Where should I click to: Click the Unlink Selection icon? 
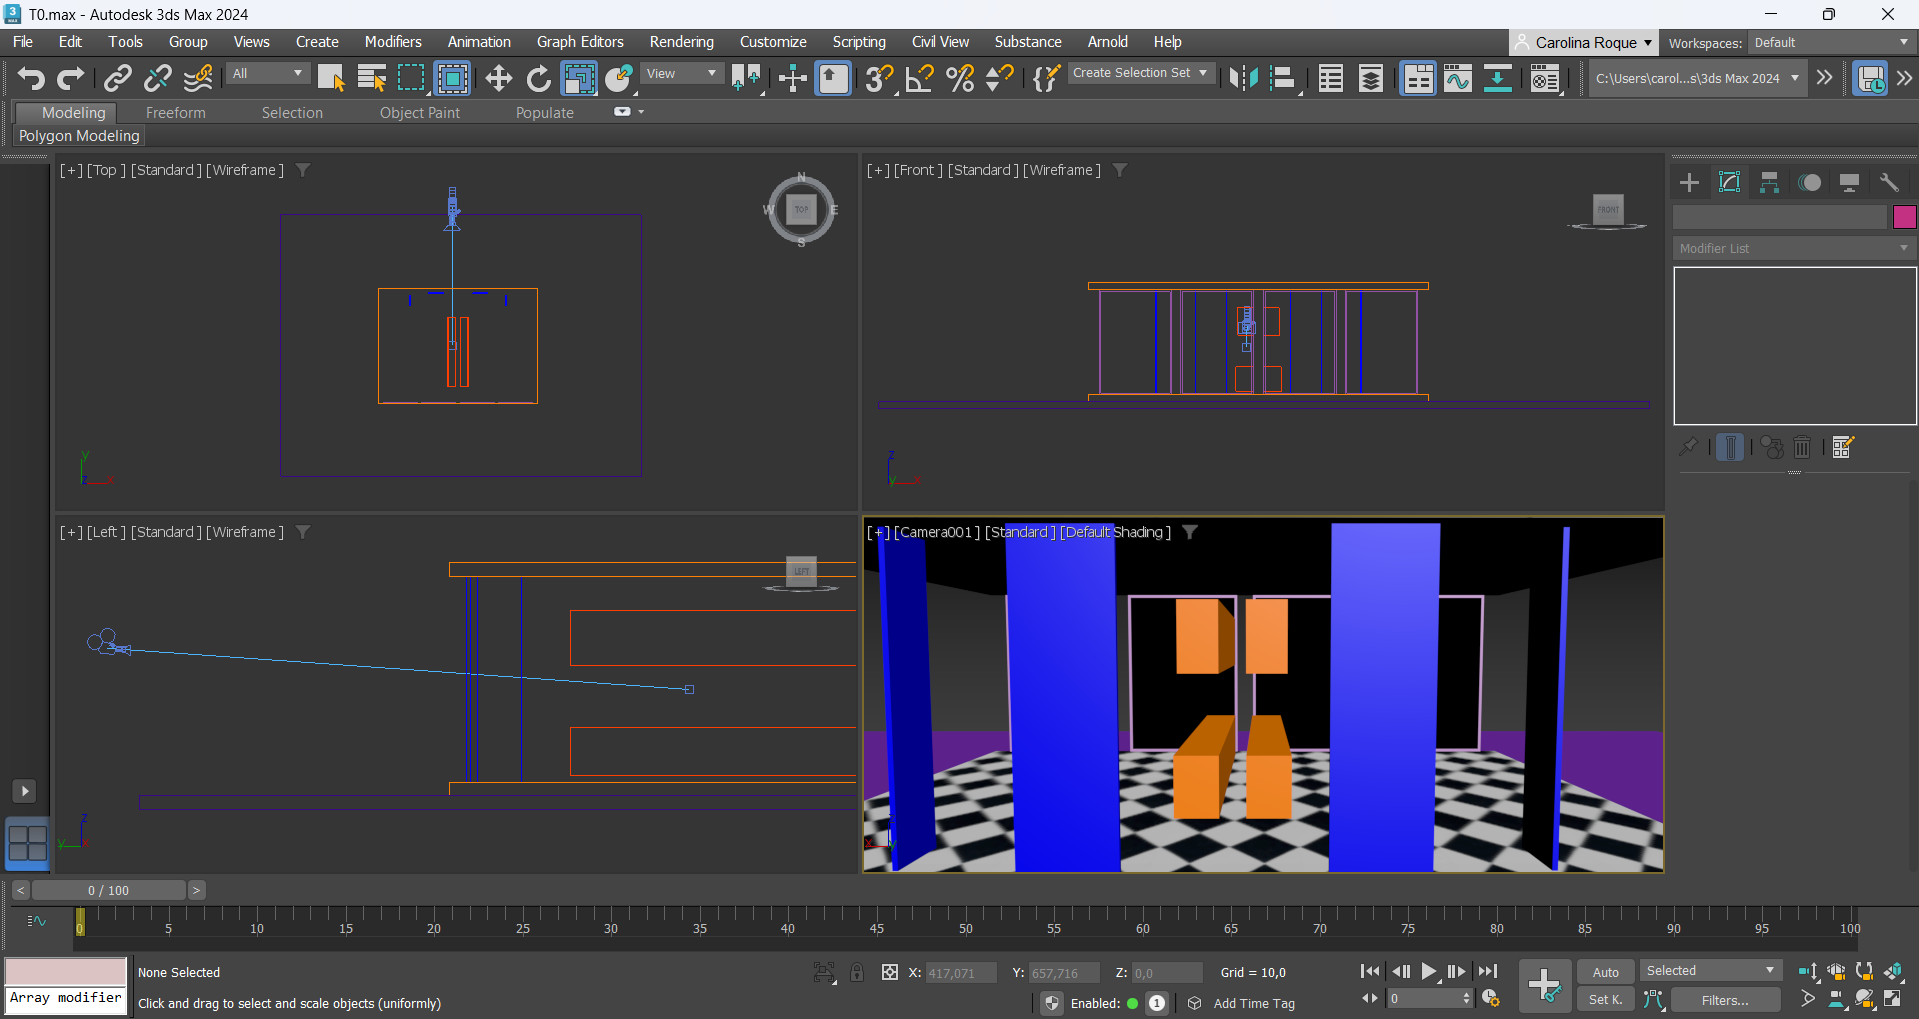[x=157, y=78]
